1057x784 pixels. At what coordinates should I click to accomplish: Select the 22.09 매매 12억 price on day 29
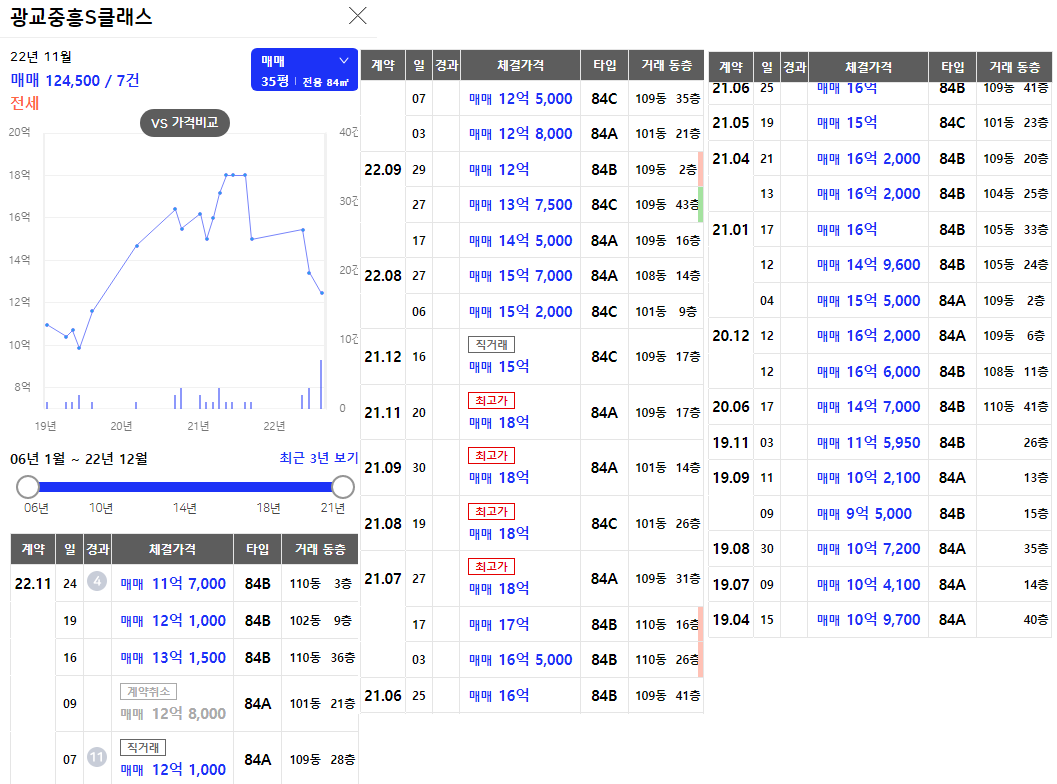click(x=499, y=170)
